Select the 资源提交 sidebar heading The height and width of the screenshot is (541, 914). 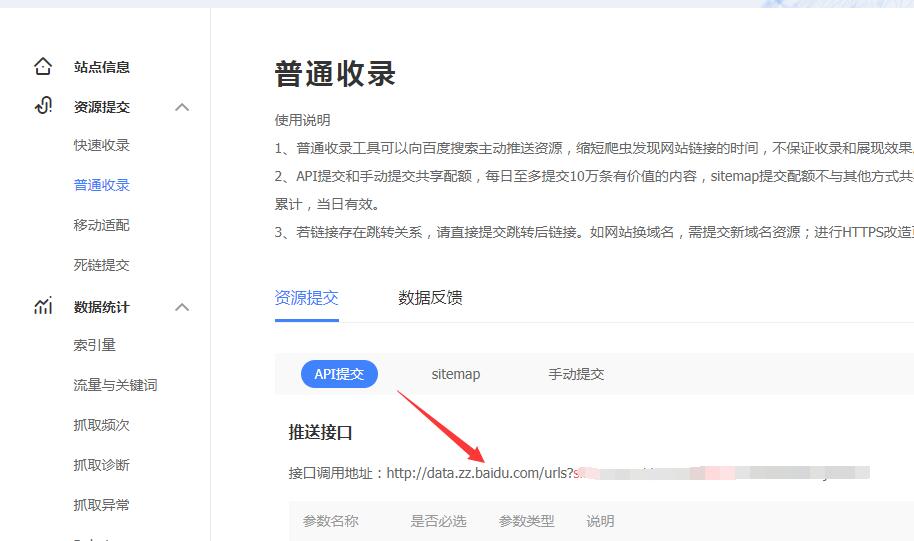pyautogui.click(x=101, y=107)
